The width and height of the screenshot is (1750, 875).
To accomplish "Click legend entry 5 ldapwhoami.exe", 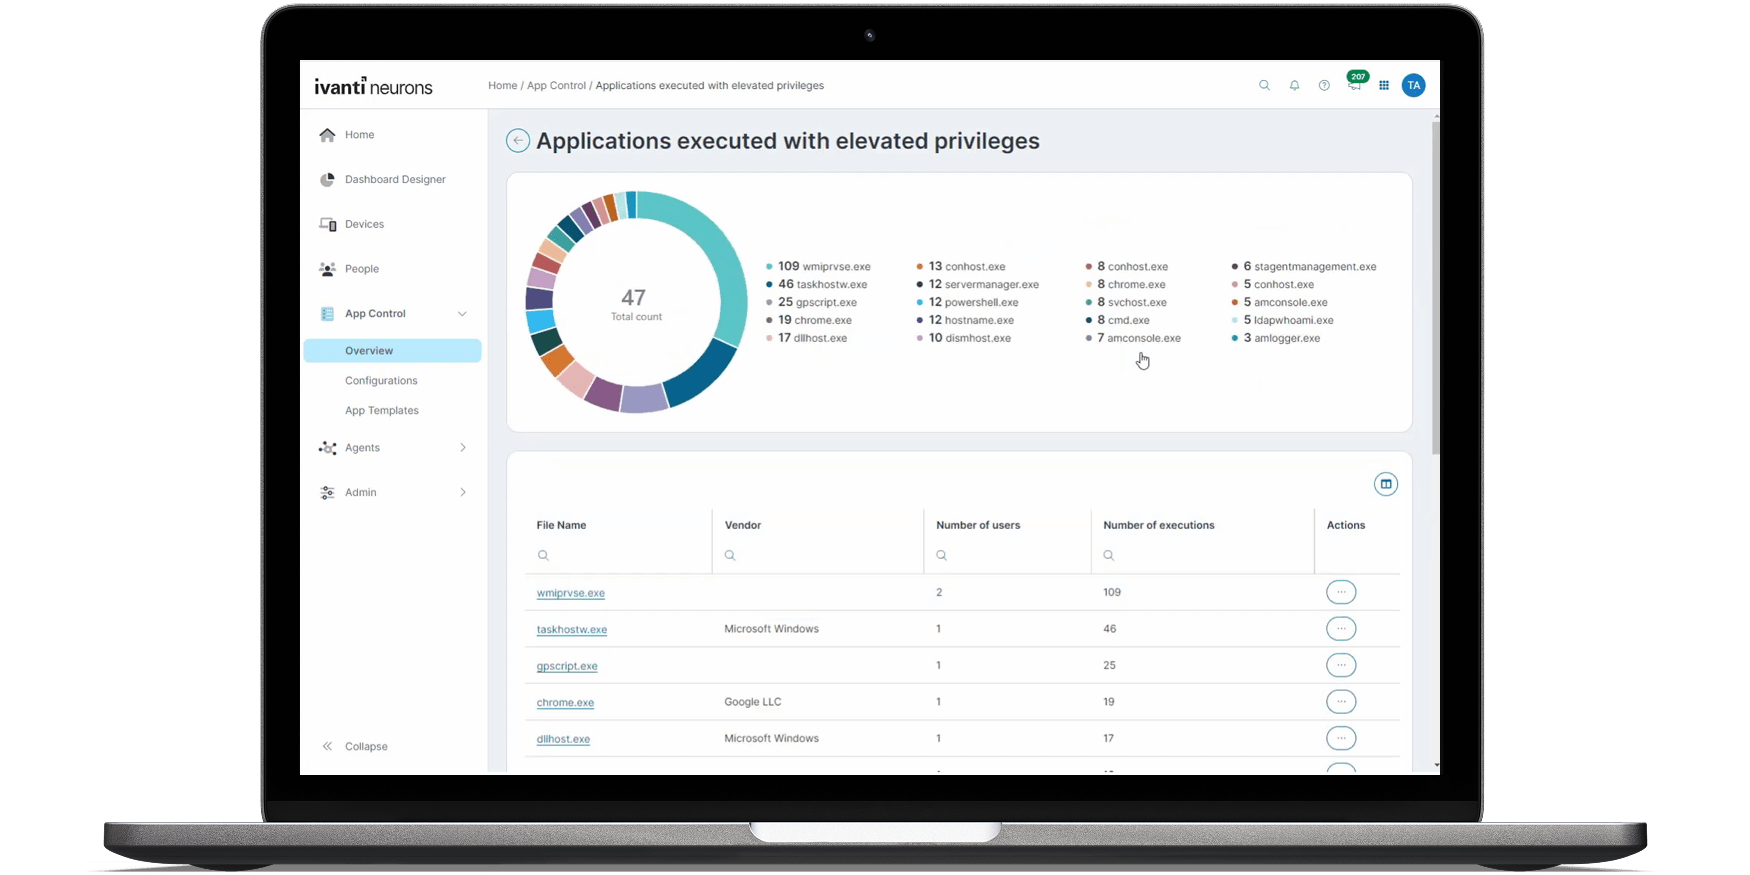I will [1282, 321].
